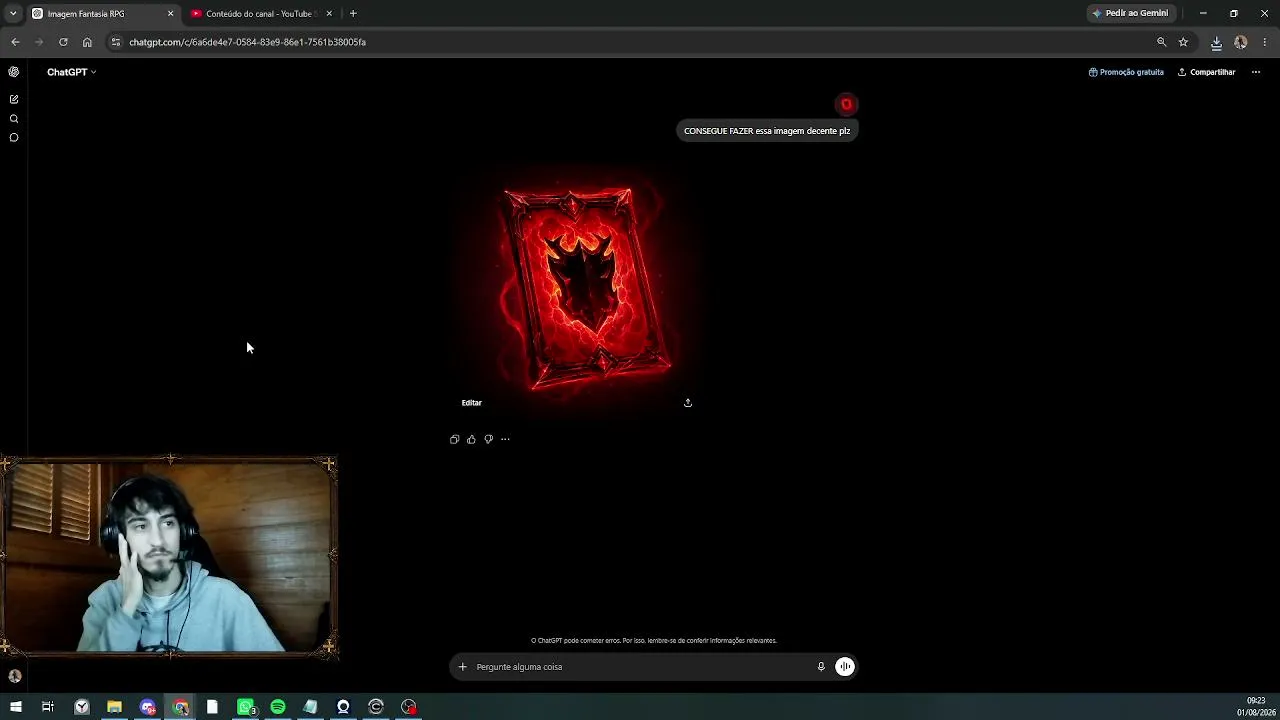1280x720 pixels.
Task: Open File Explorer from the taskbar
Action: click(114, 707)
